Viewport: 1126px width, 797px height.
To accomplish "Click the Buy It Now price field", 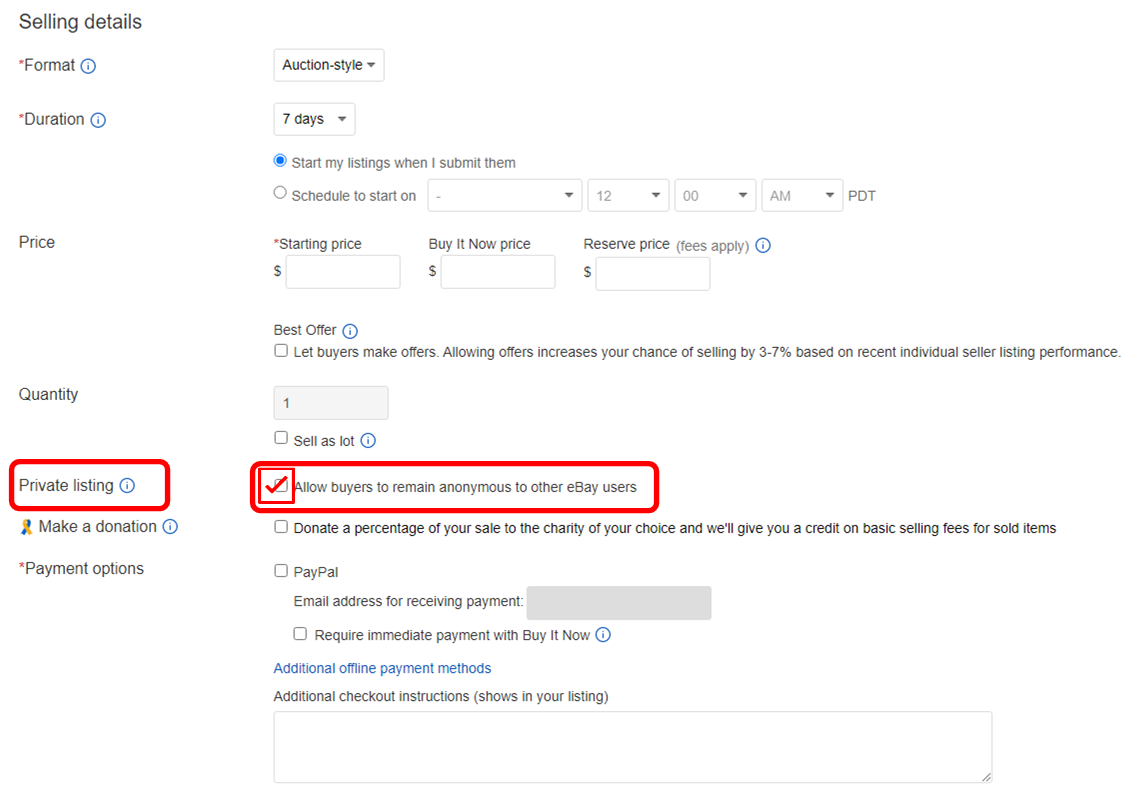I will (498, 272).
